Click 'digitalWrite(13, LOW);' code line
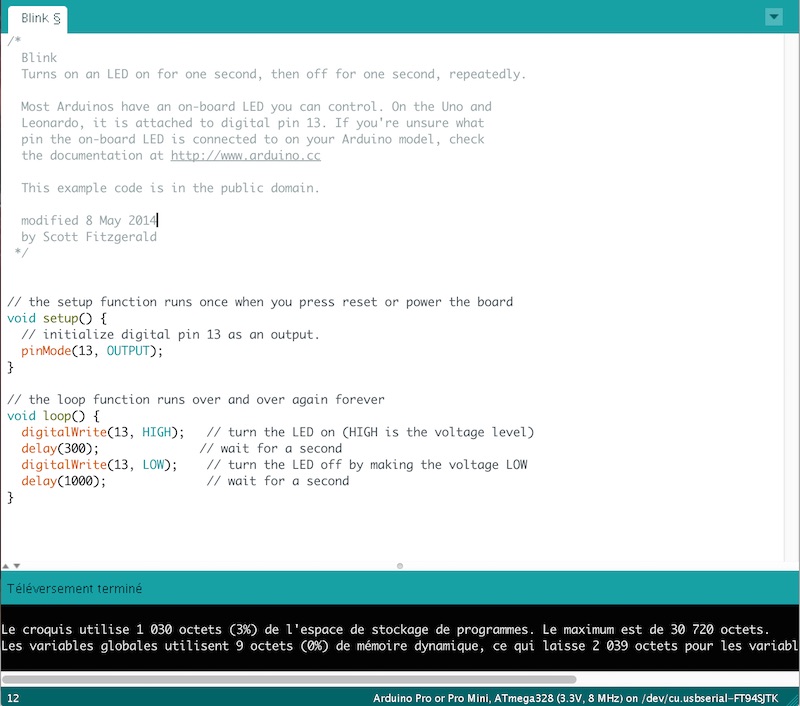Screen dimensions: 800x706 pos(99,465)
